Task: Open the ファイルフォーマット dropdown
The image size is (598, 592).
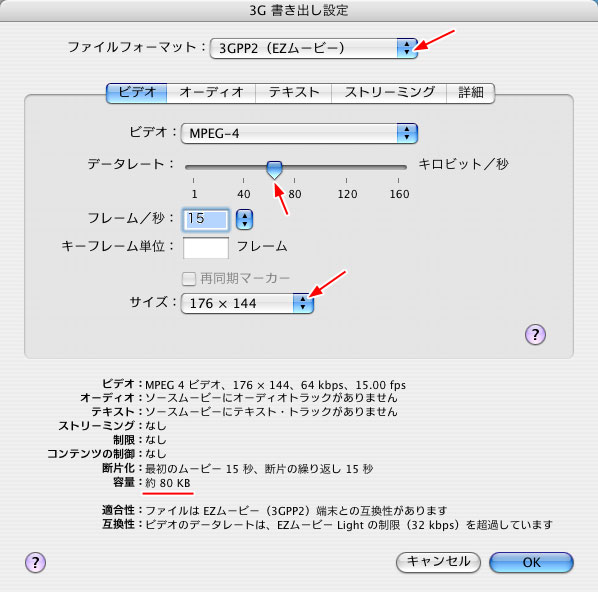Action: click(313, 48)
